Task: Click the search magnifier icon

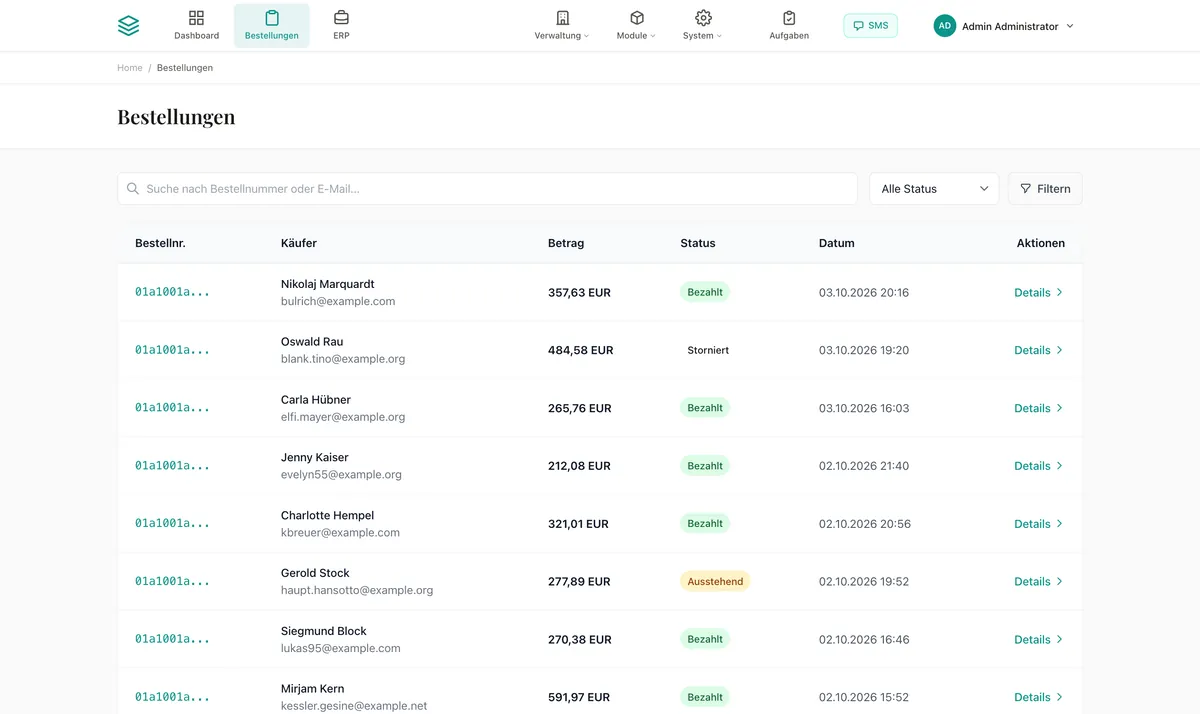Action: coord(133,189)
